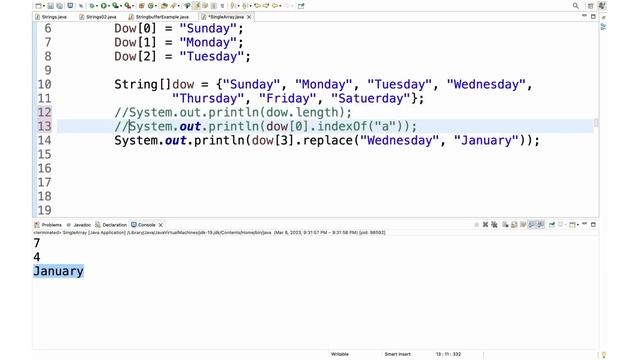
Task: Click the Writable status bar entry
Action: [x=340, y=354]
